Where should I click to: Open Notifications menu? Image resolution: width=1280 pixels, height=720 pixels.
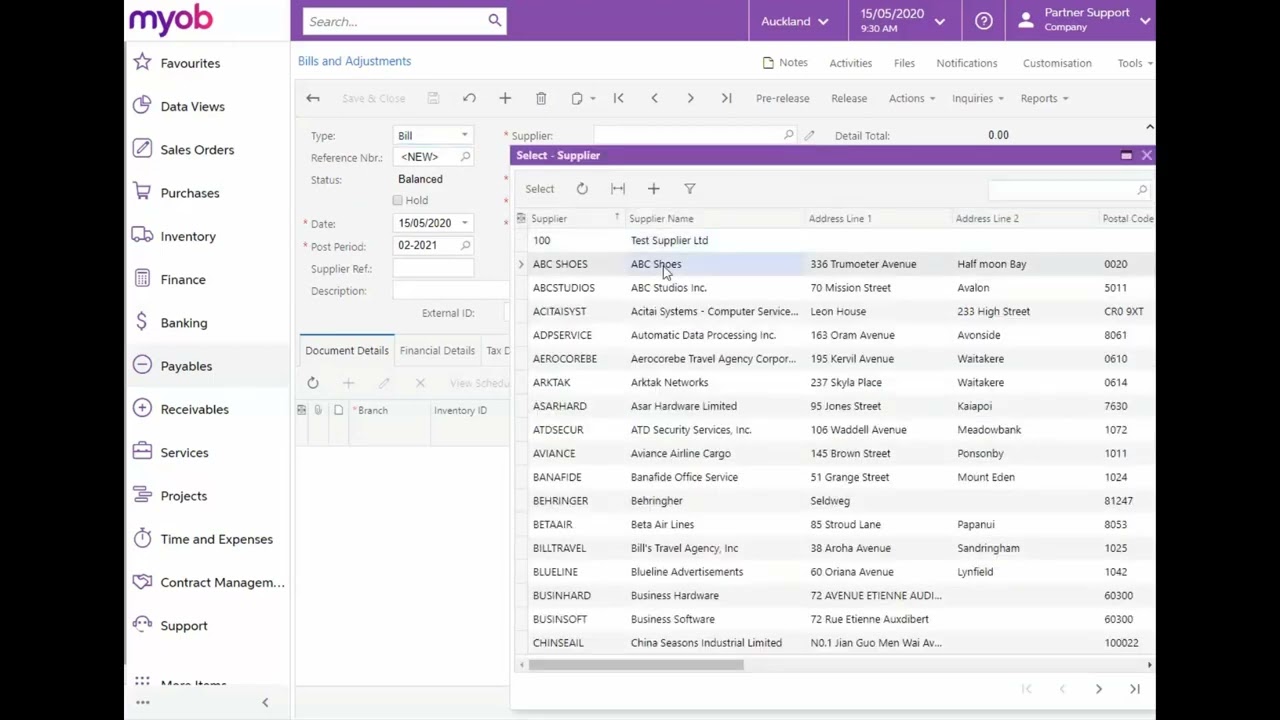click(x=966, y=63)
